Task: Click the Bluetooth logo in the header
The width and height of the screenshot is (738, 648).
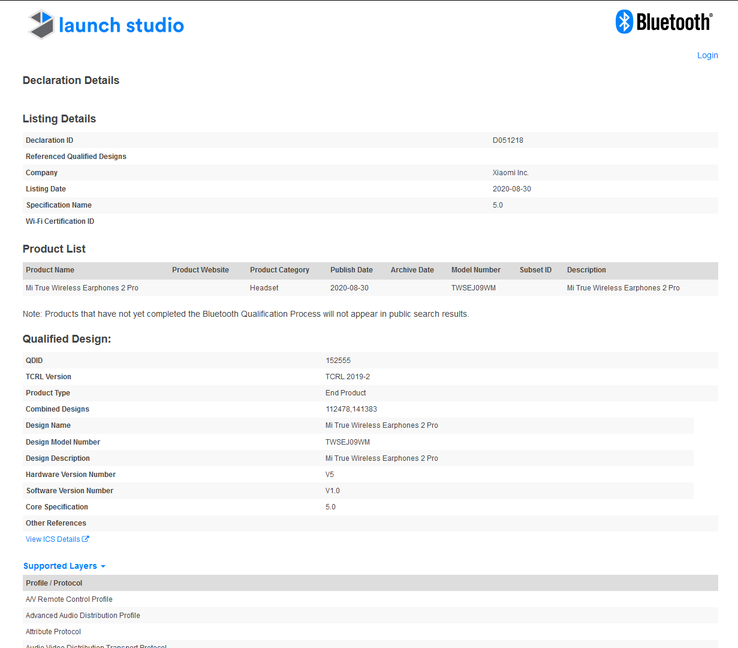Action: pos(663,22)
